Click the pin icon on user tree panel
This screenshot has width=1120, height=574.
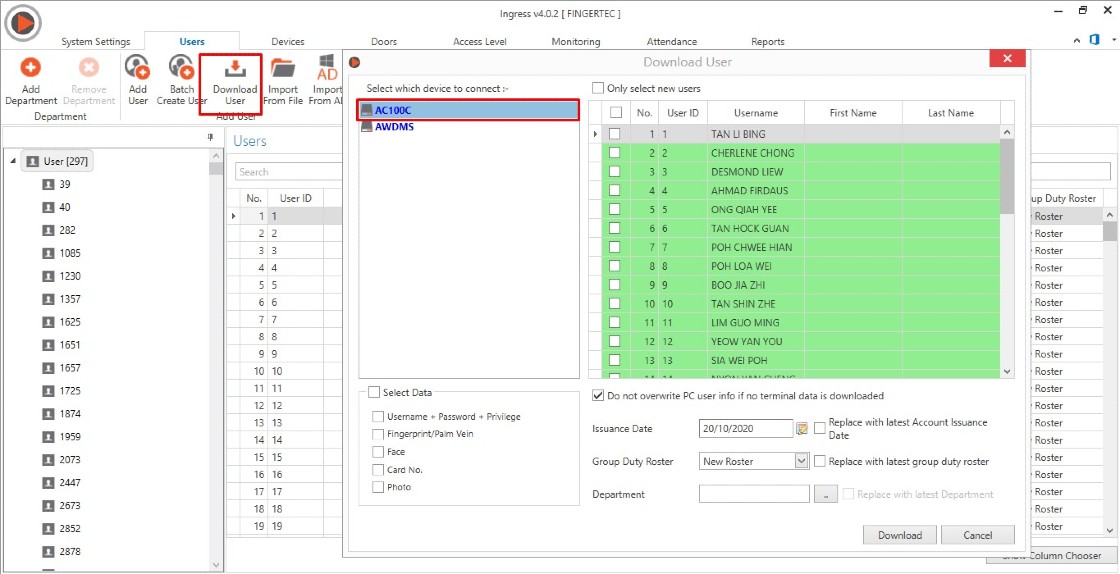(210, 138)
